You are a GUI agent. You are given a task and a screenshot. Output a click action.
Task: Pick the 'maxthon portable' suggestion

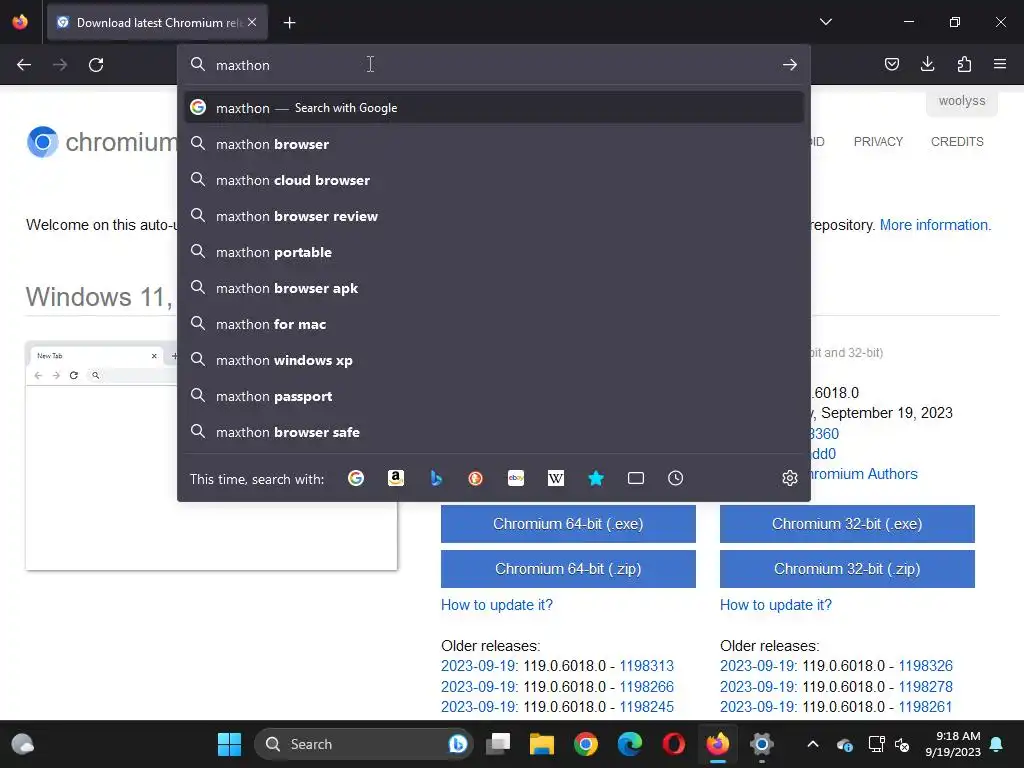tap(494, 252)
